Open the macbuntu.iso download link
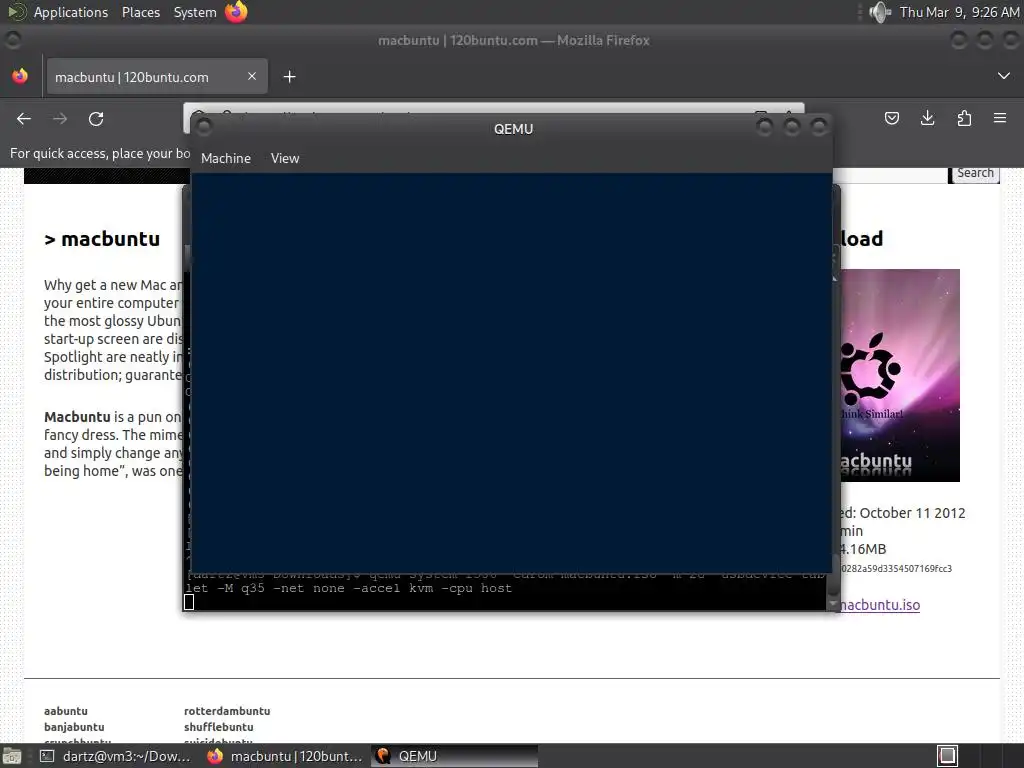 pos(880,605)
